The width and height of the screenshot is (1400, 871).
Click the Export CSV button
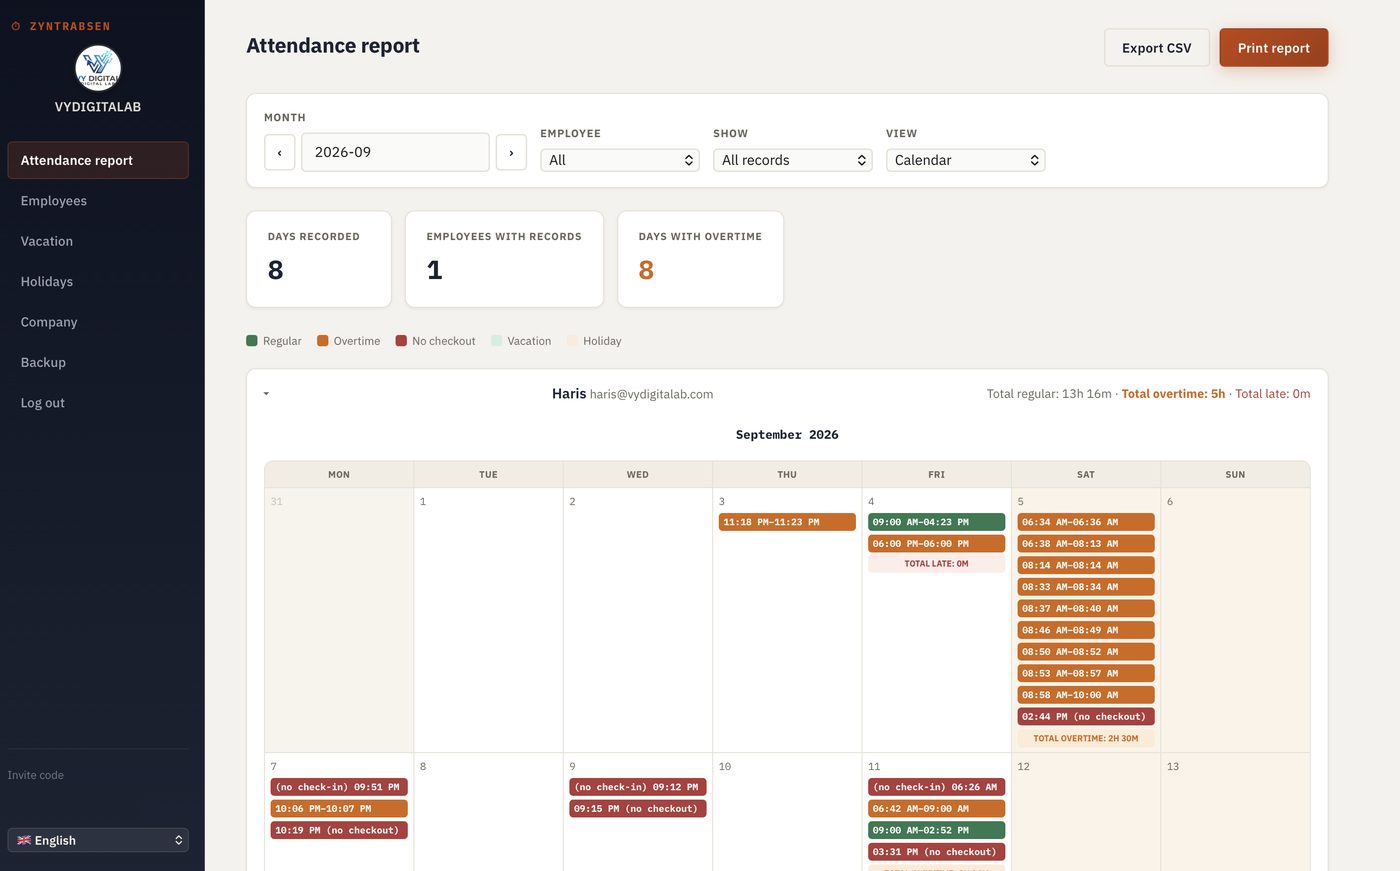click(1157, 48)
